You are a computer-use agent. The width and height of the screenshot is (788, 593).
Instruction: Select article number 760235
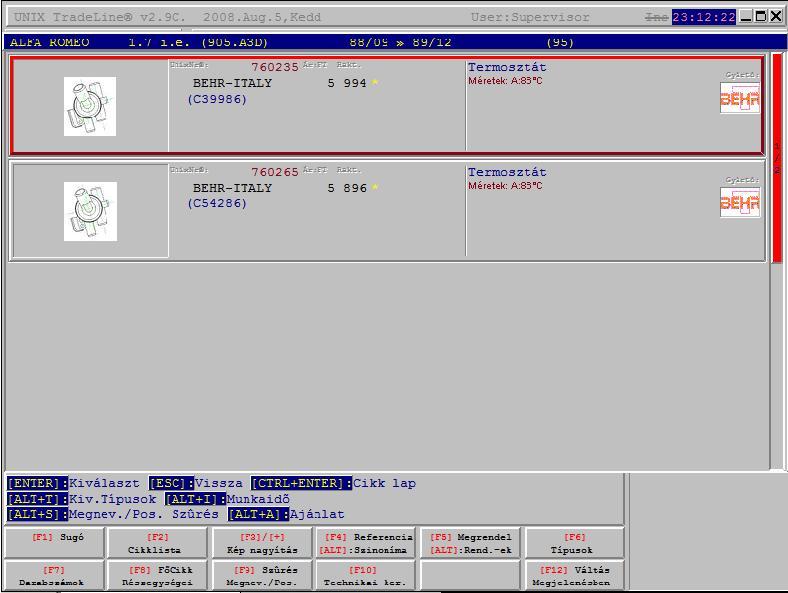click(x=275, y=67)
